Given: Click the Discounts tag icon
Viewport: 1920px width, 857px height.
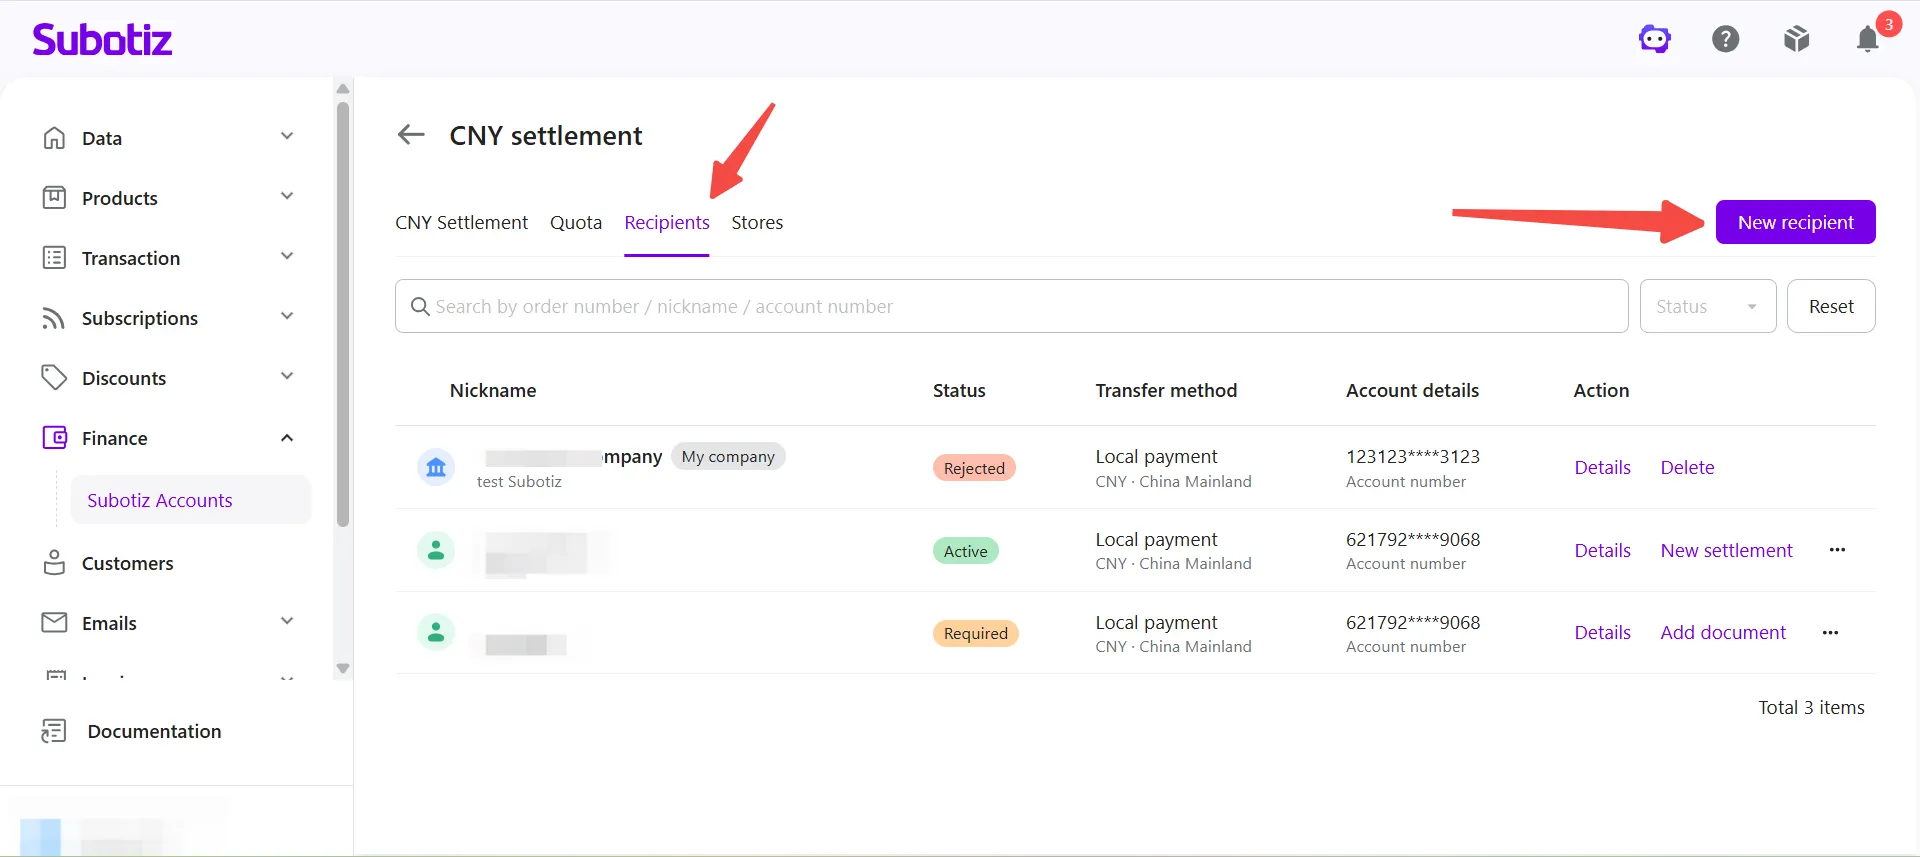Looking at the screenshot, I should click(x=54, y=377).
